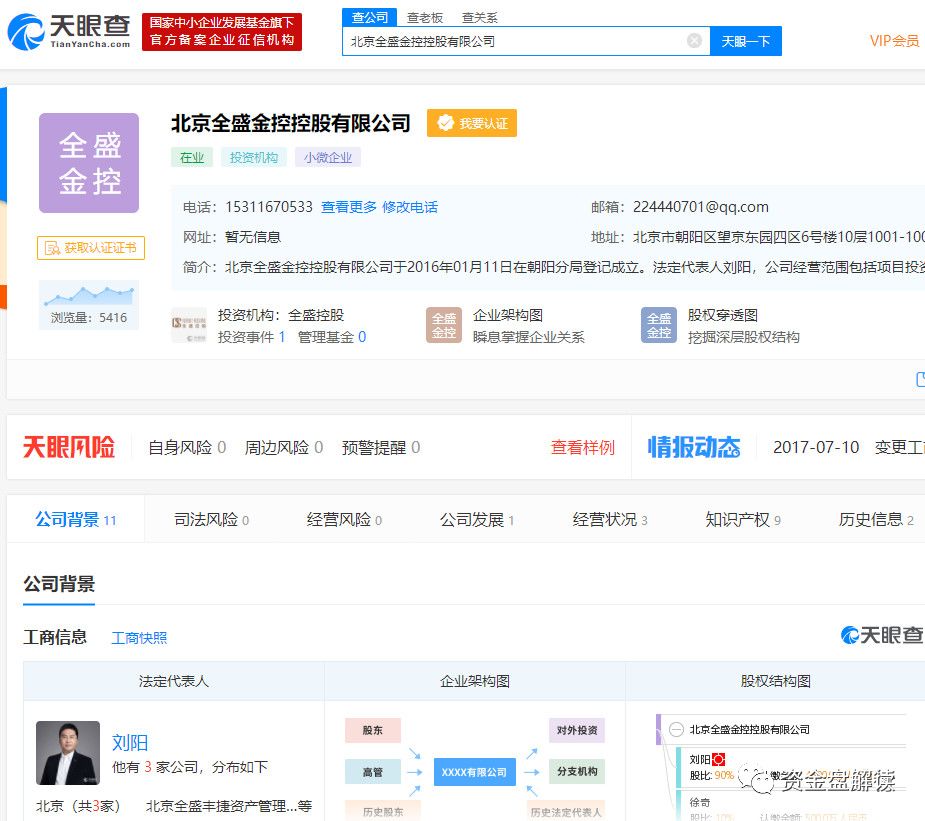Click 预警提醒 0 item

381,448
